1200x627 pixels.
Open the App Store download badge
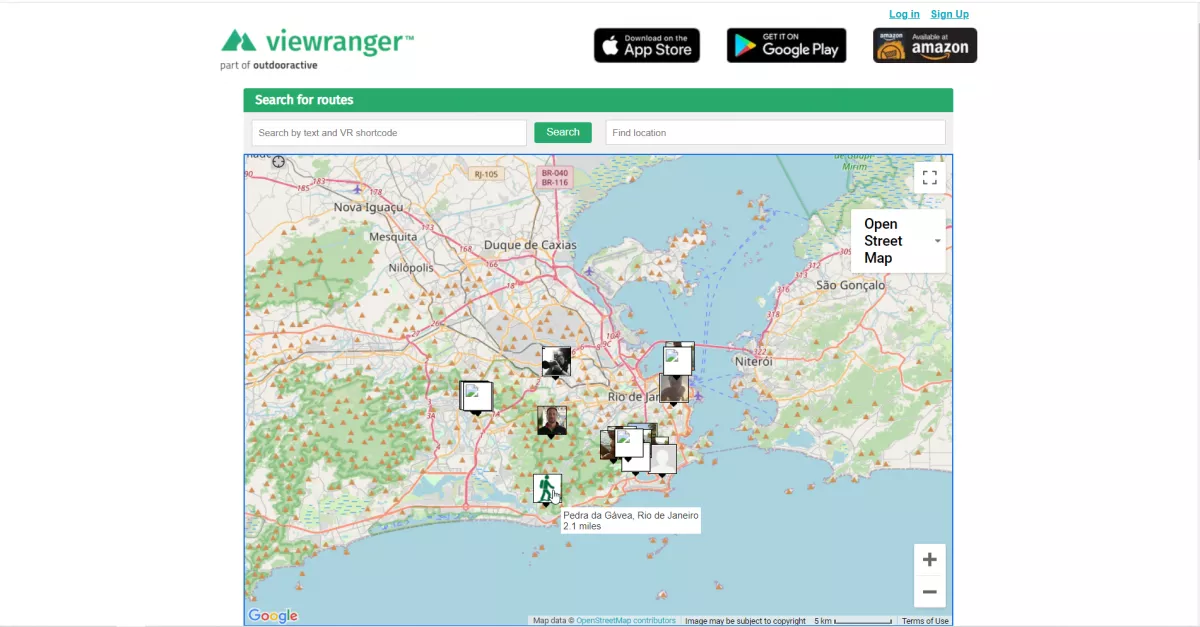(647, 45)
